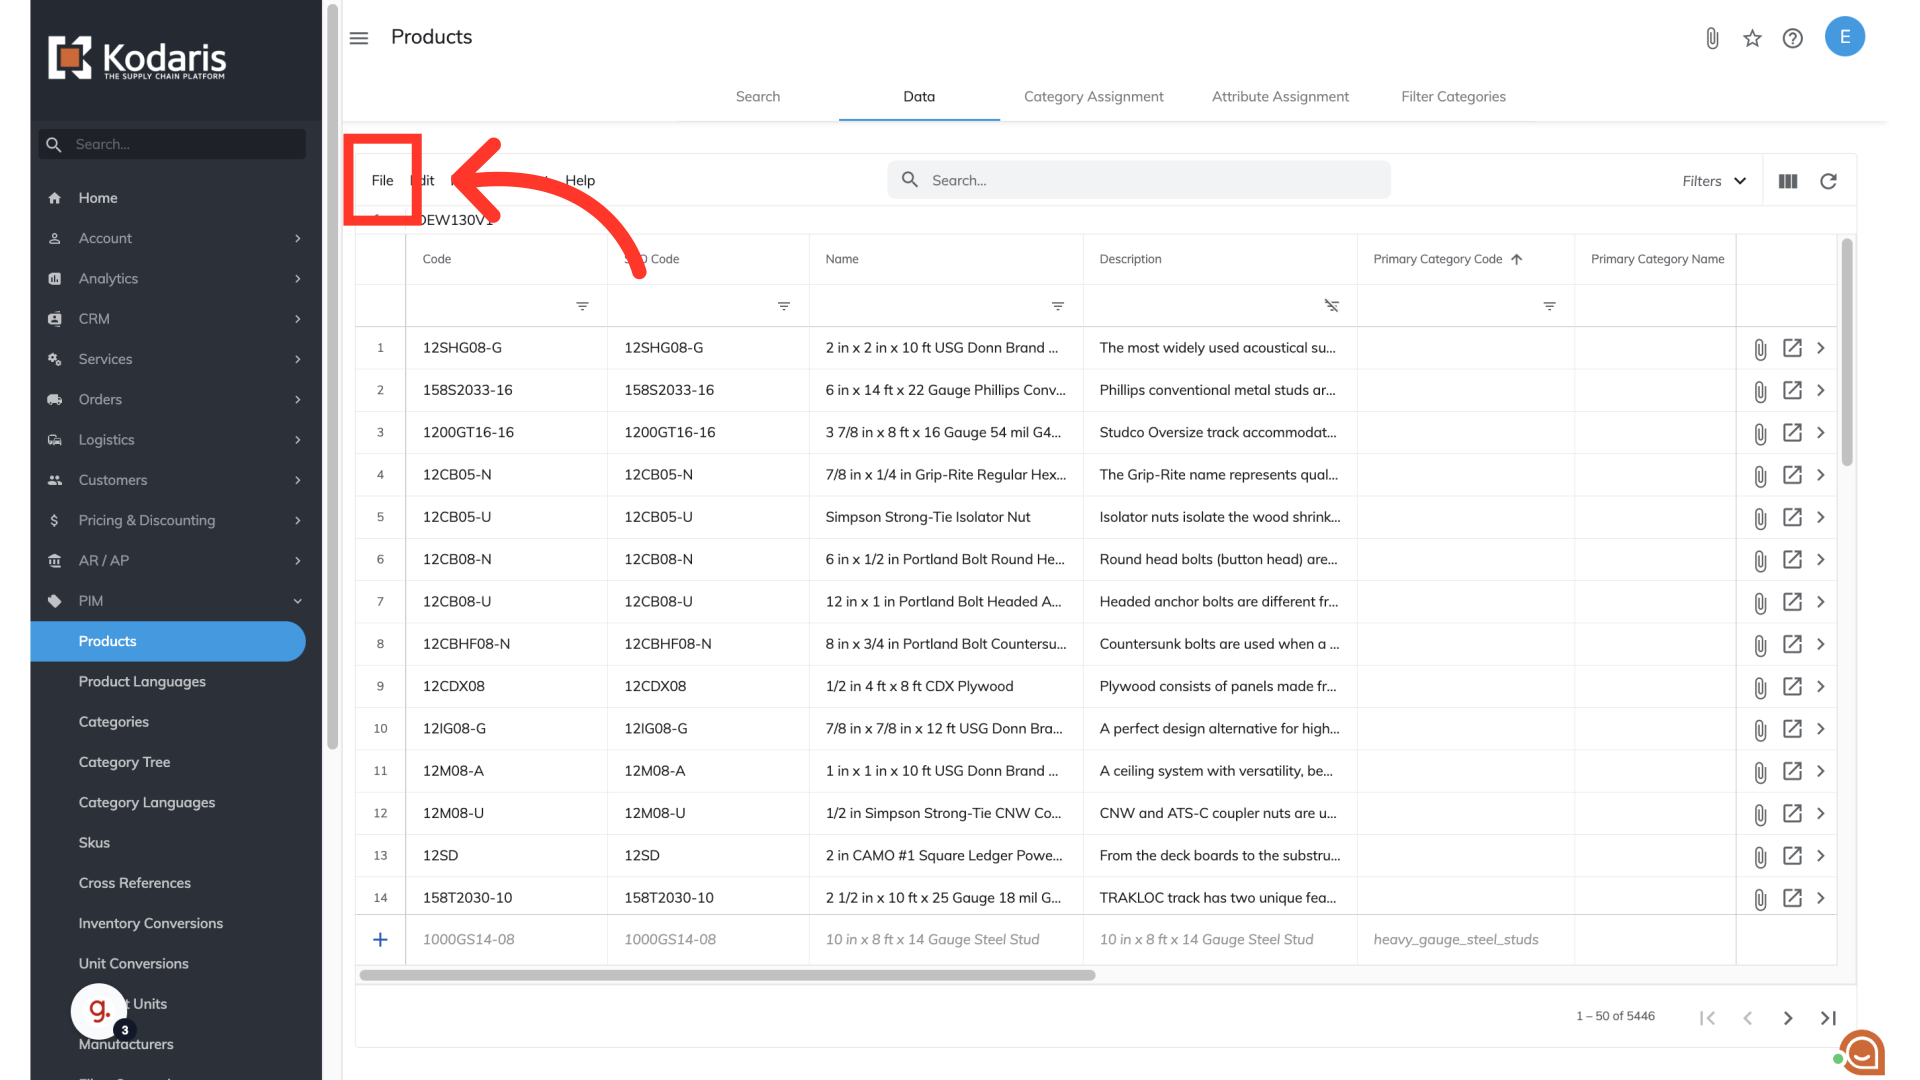Click the plus icon to add a row
Image resolution: width=1920 pixels, height=1080 pixels.
point(380,939)
